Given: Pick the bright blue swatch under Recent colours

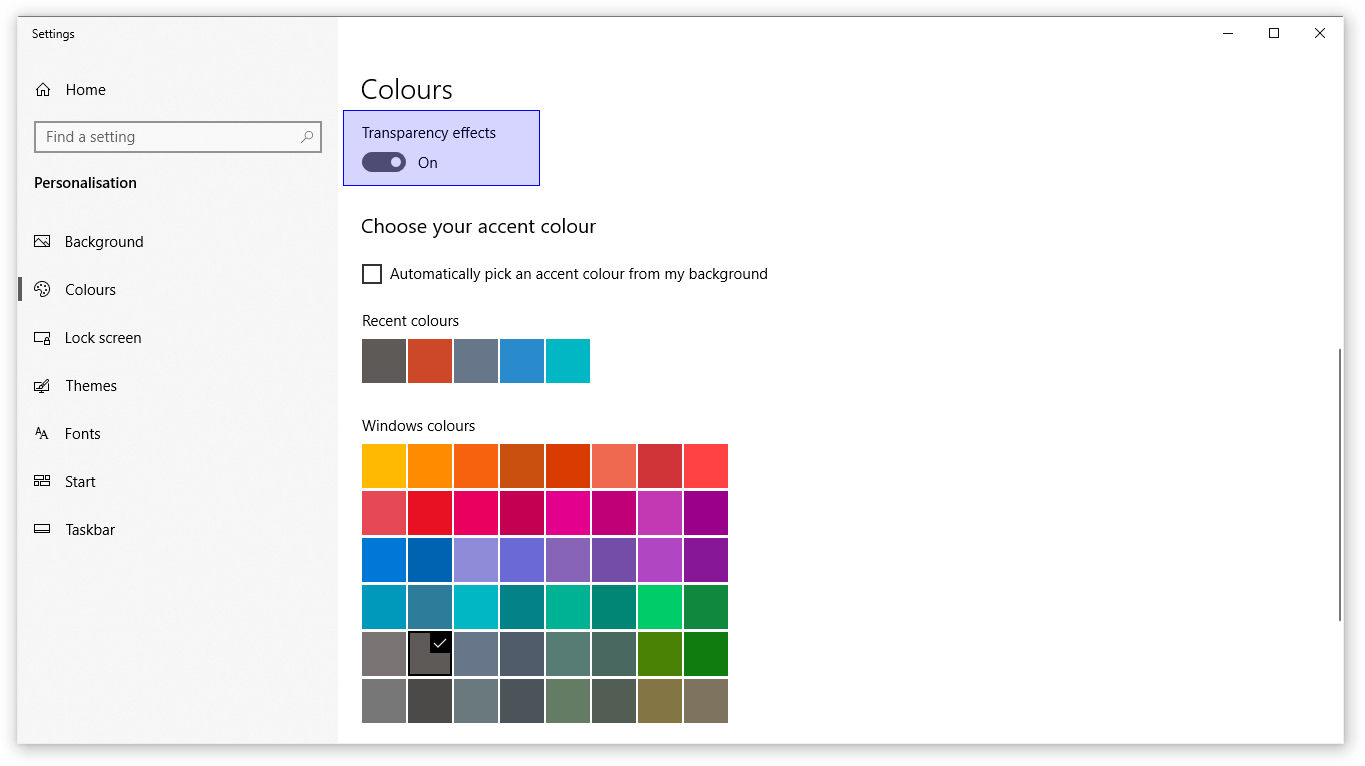Looking at the screenshot, I should pyautogui.click(x=522, y=361).
